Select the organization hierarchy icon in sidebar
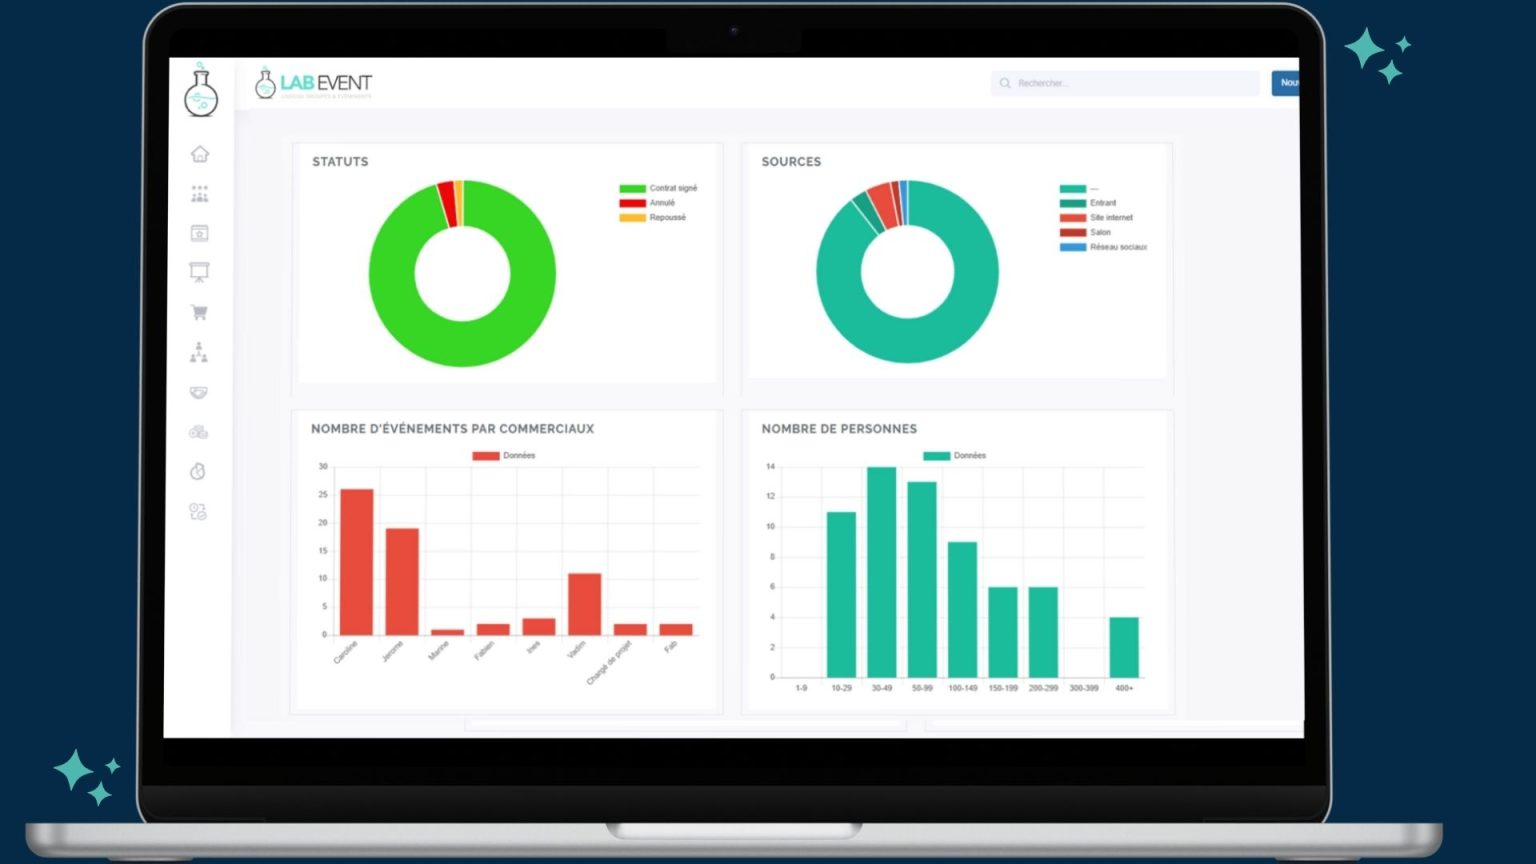This screenshot has height=864, width=1536. pos(200,353)
